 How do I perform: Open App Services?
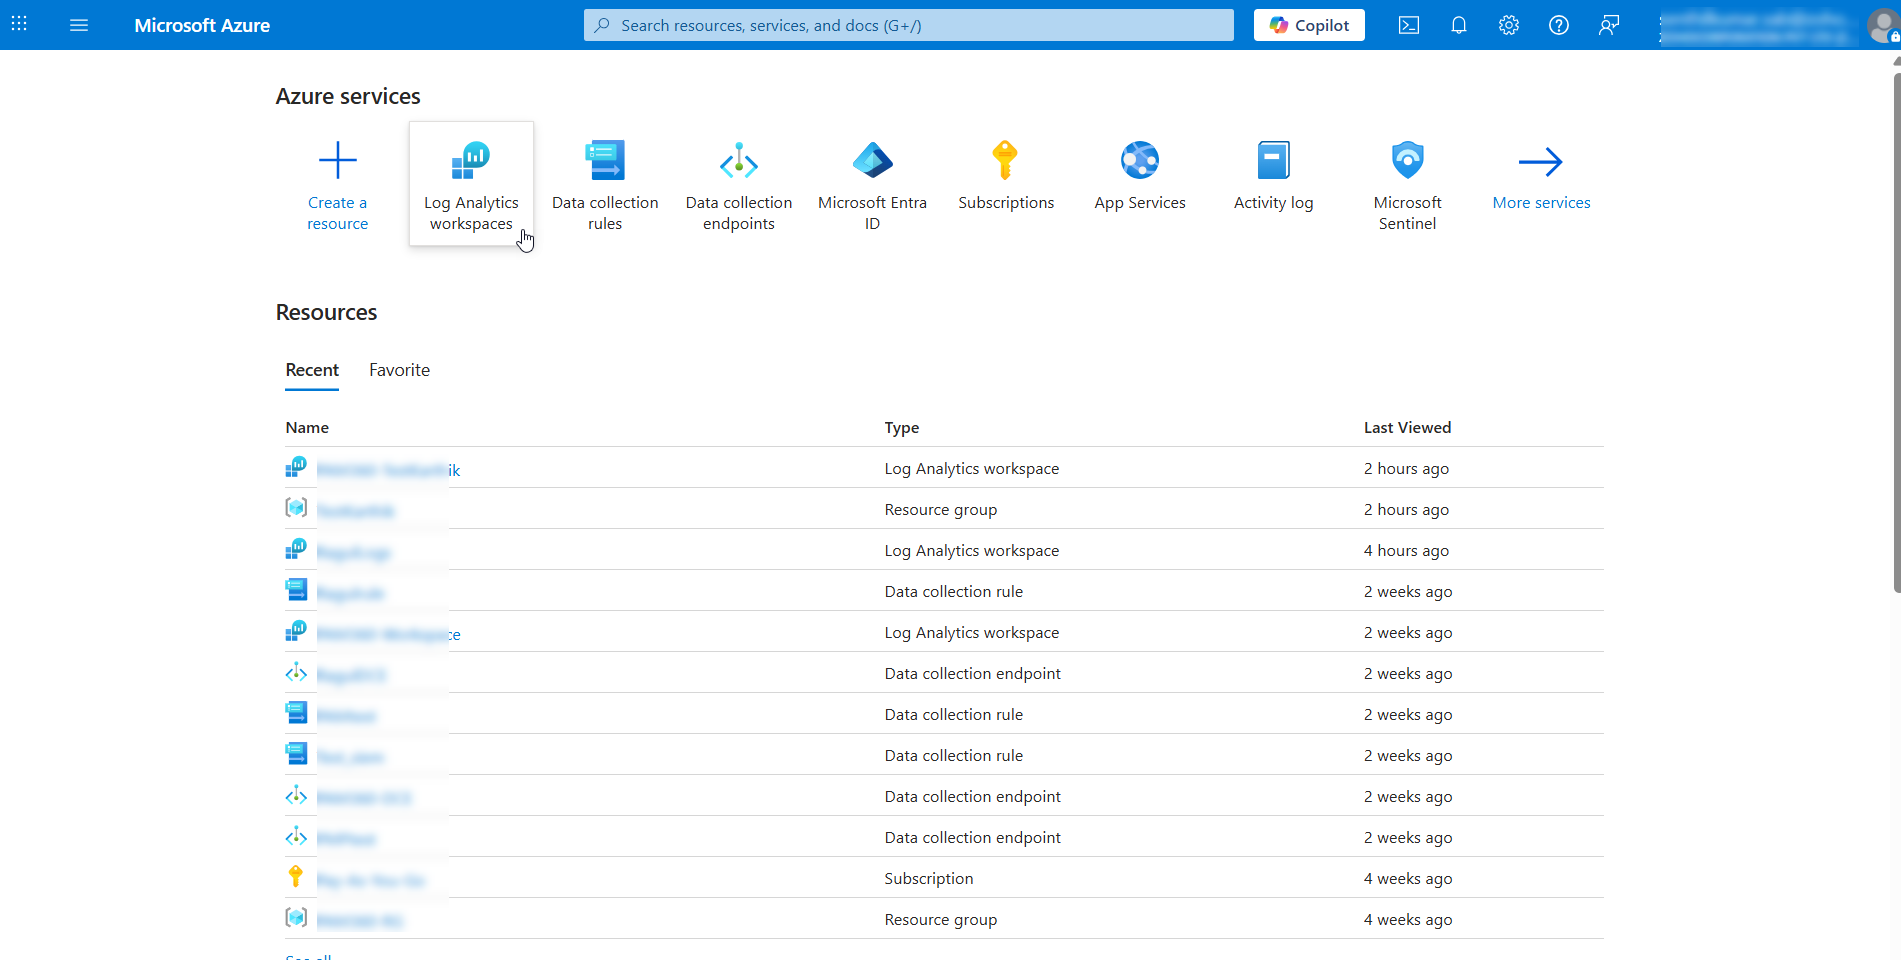(1139, 173)
